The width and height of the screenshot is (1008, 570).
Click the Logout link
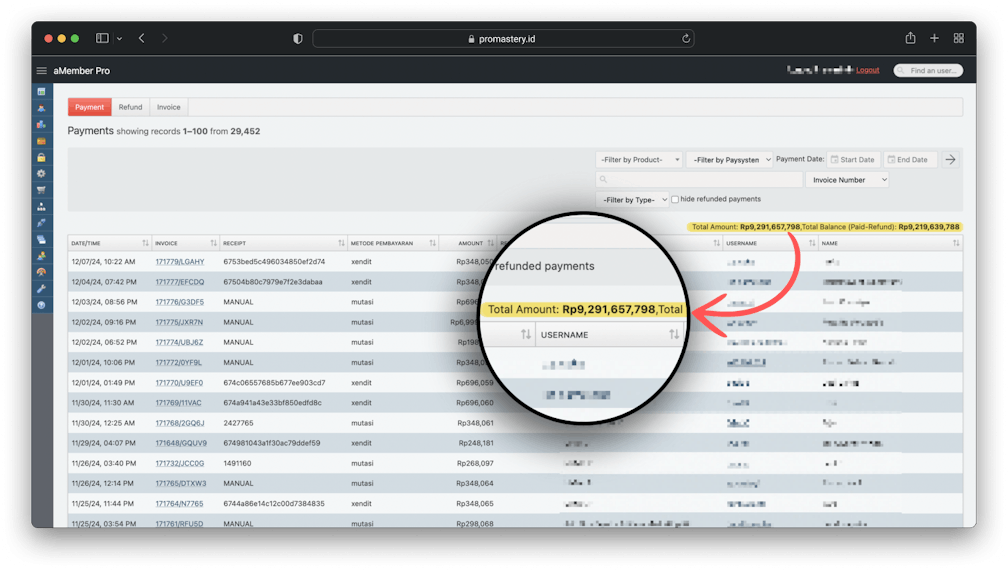coord(867,70)
